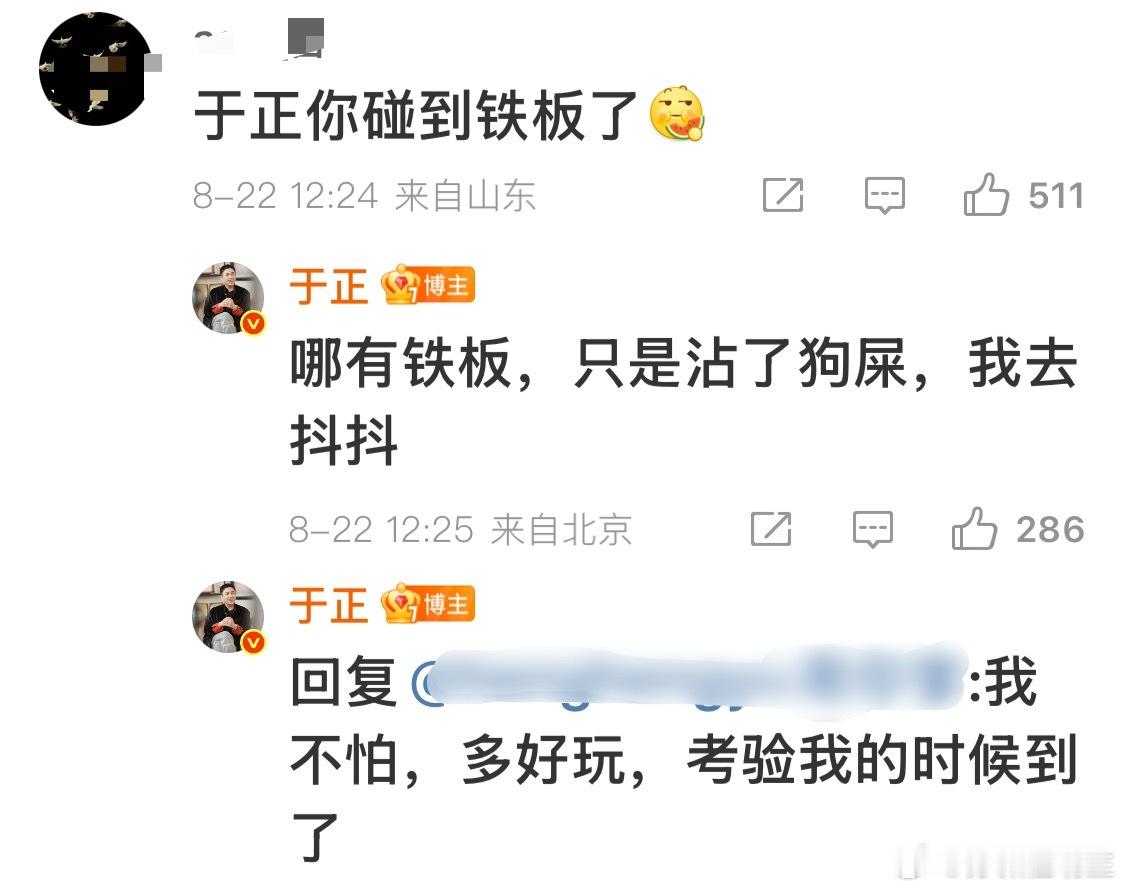Tap the 博主 badge beside first 于正 name
The width and height of the screenshot is (1125, 890).
pyautogui.click(x=446, y=285)
